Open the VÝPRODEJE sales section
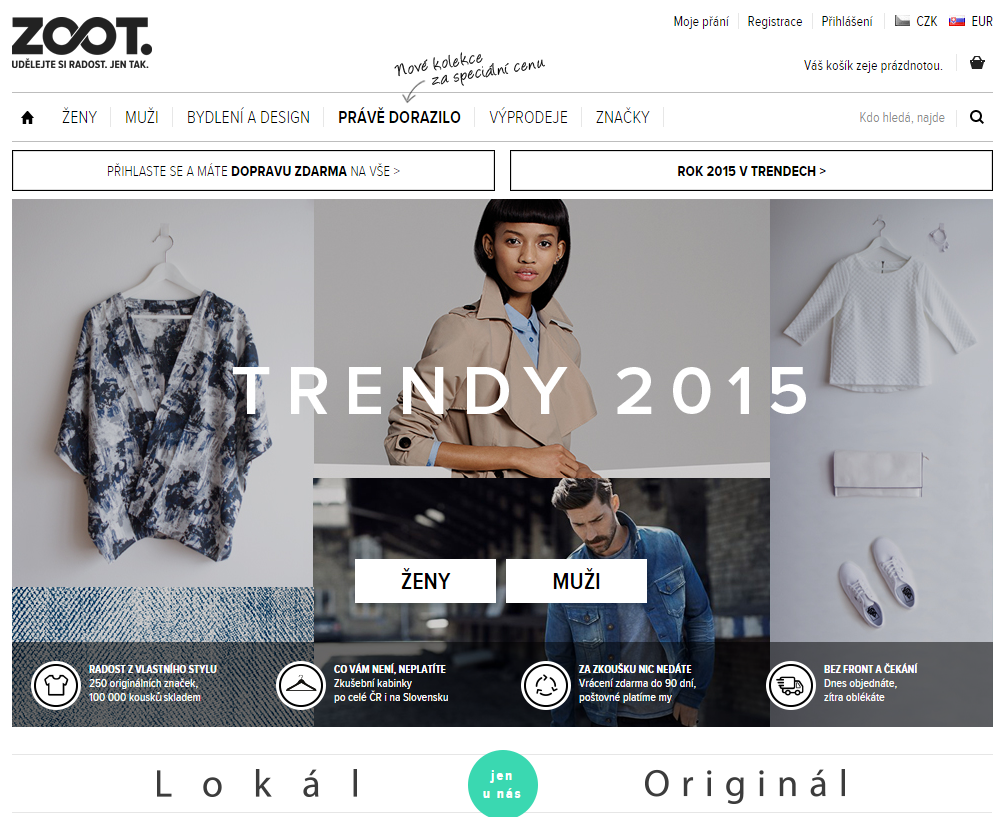Viewport: 1007px width, 817px height. click(x=528, y=118)
